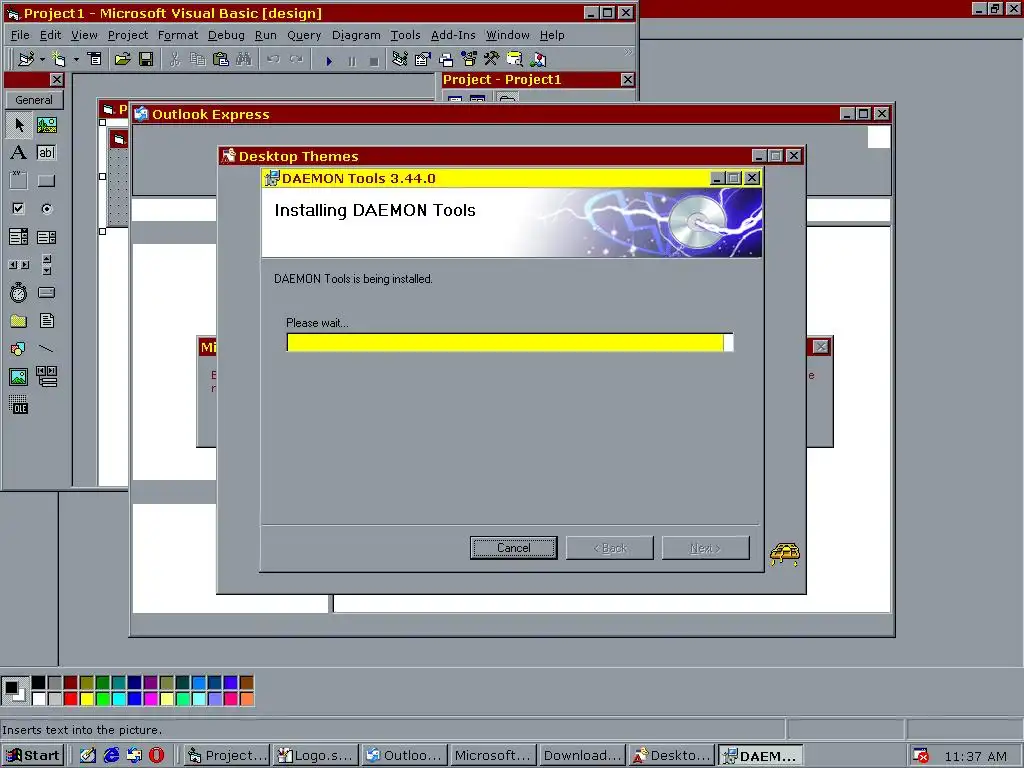Open the Tools menu
This screenshot has width=1024, height=768.
[406, 35]
